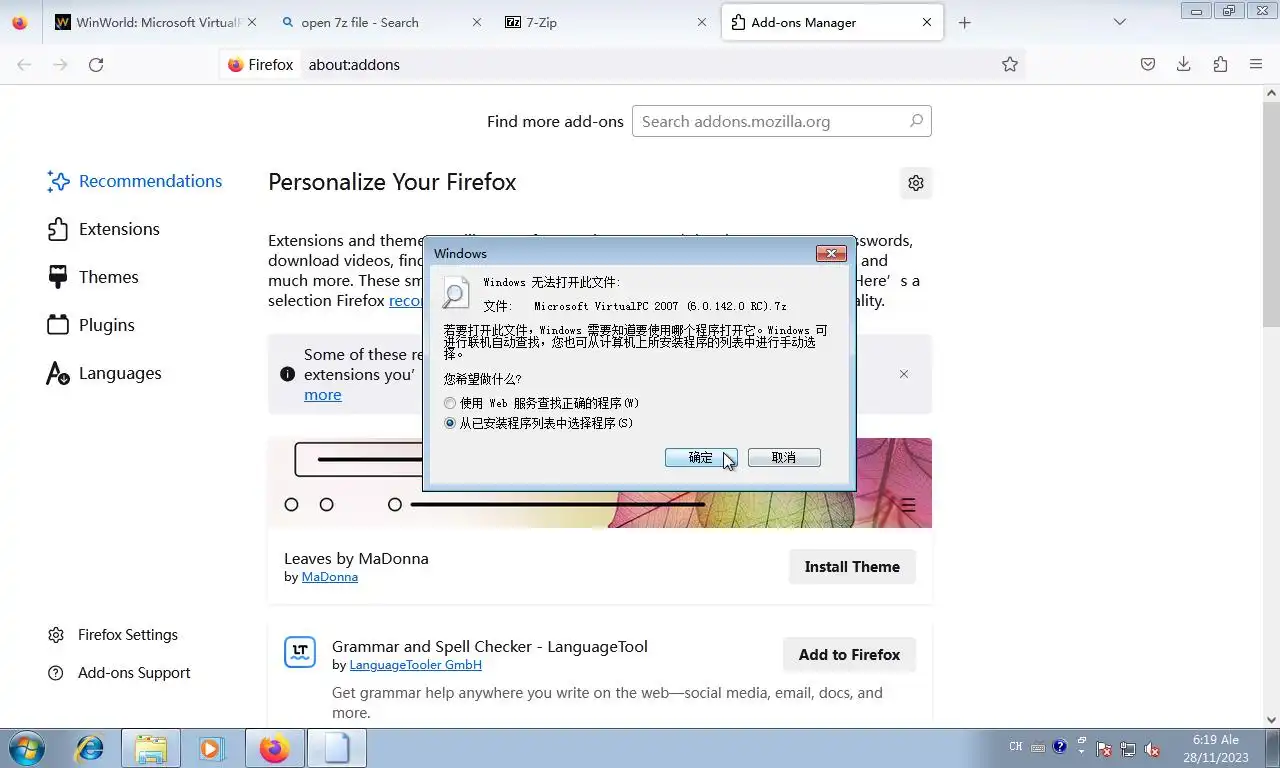Screen dimensions: 1280x768
Task: Open the Themes category
Action: [93, 277]
